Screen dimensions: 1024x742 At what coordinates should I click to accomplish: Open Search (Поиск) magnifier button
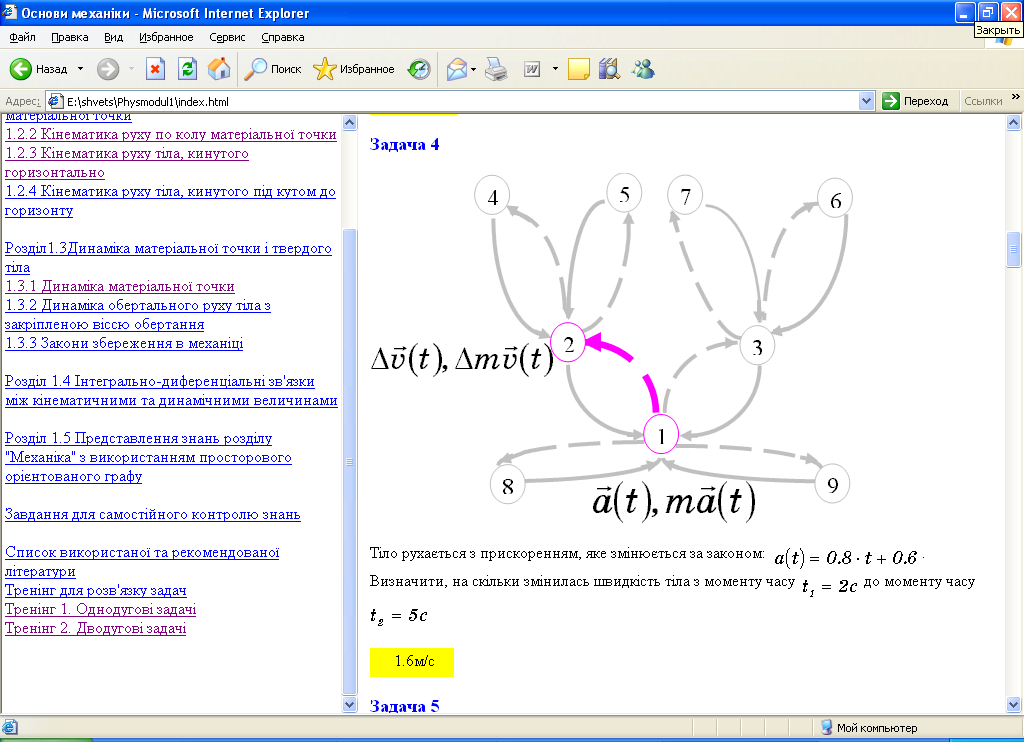[273, 69]
